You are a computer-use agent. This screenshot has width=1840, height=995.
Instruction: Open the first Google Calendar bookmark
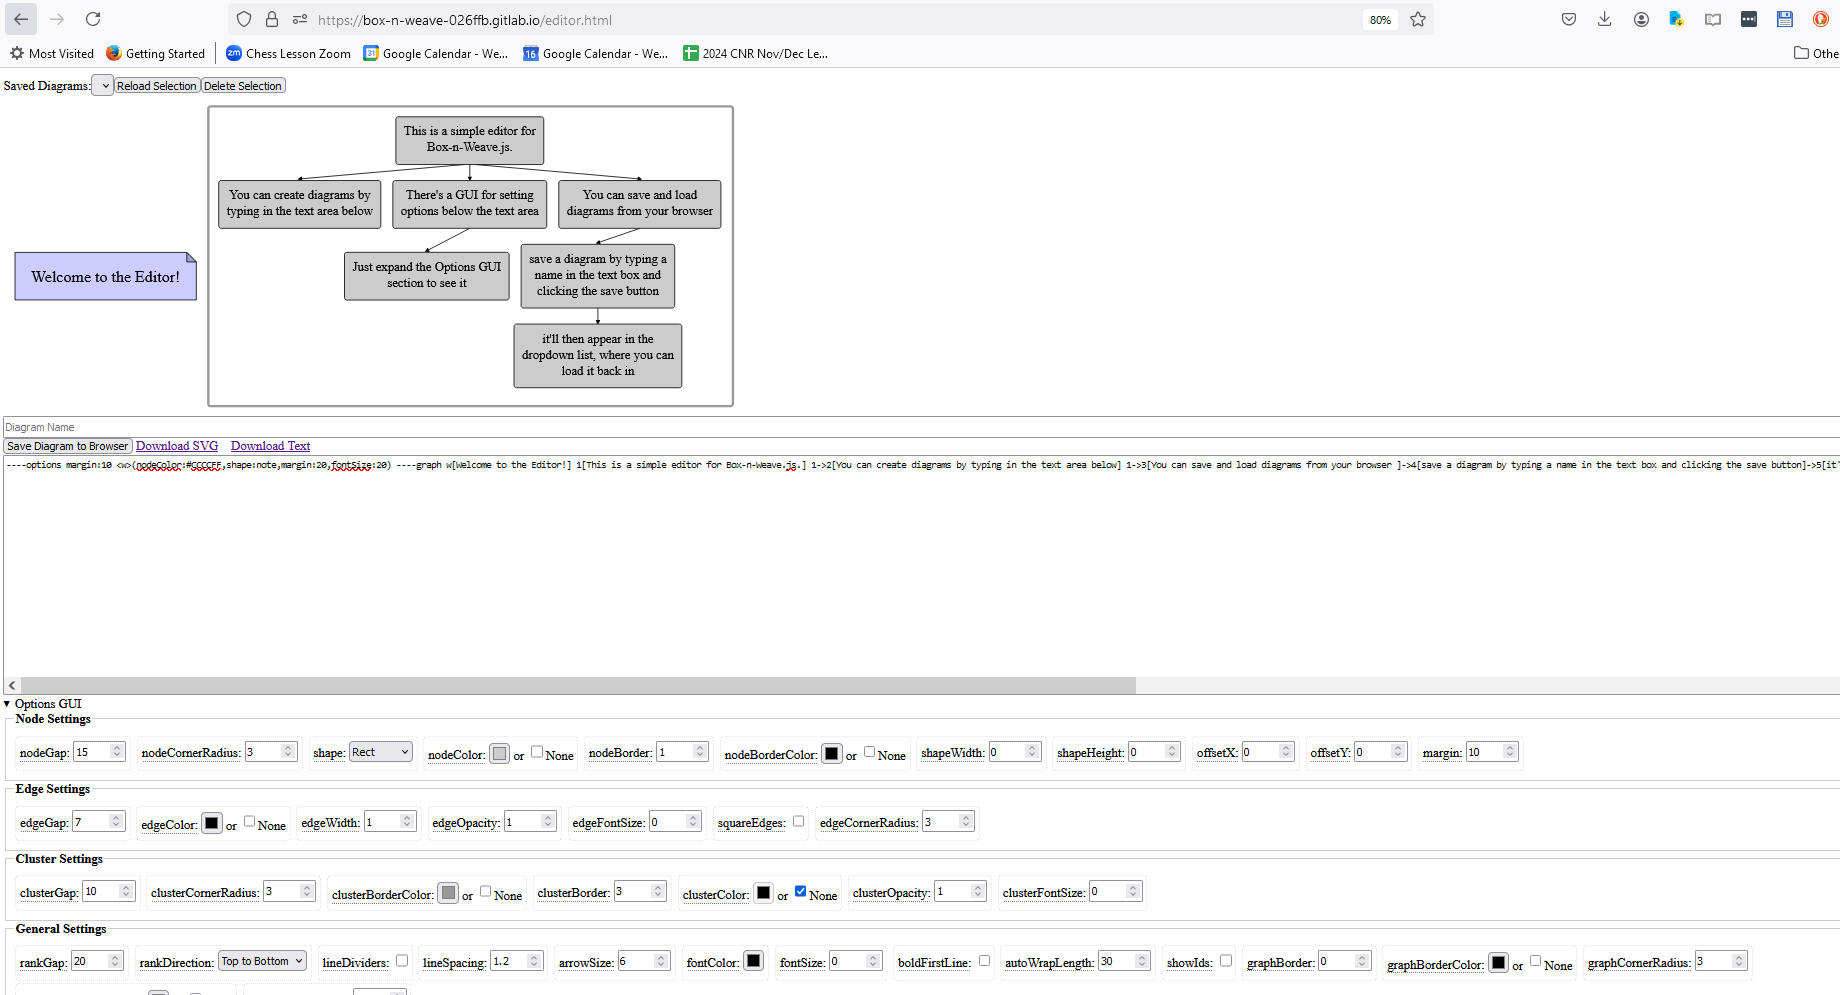click(x=436, y=53)
